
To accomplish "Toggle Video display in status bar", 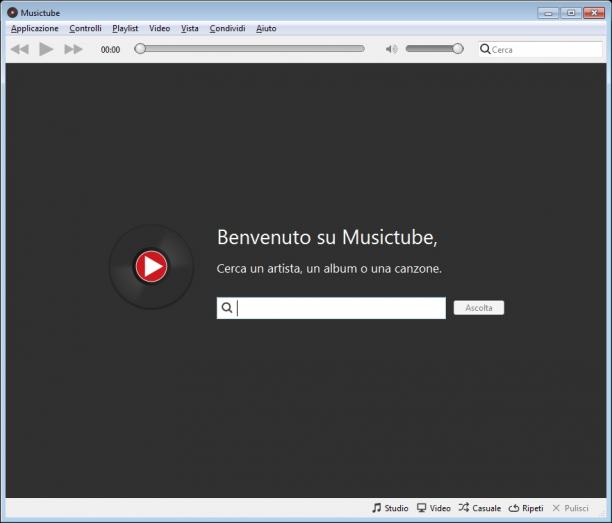I will (434, 508).
